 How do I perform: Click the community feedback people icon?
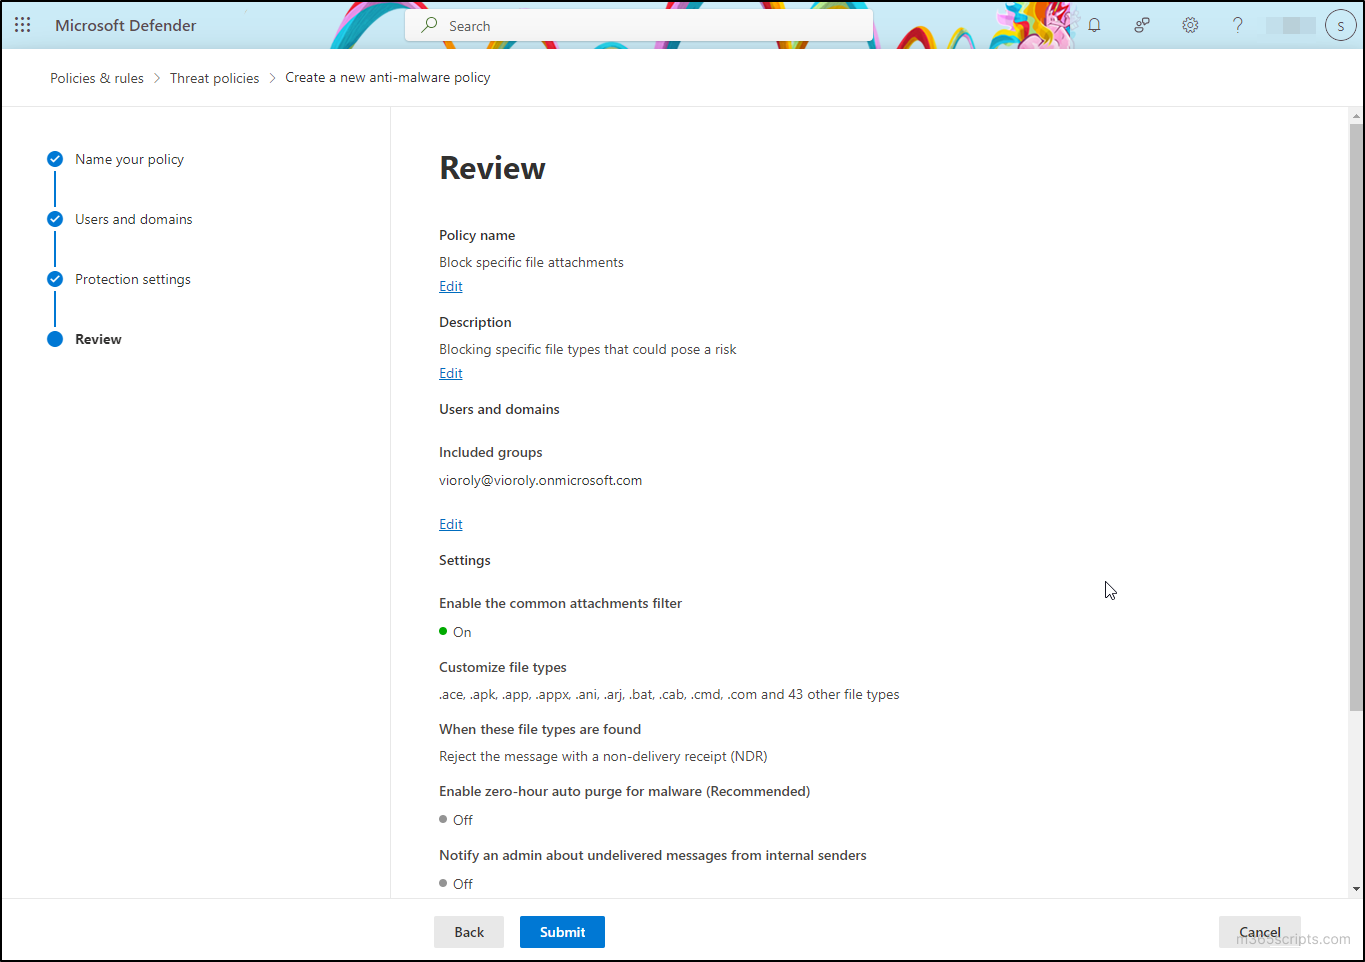click(x=1142, y=25)
